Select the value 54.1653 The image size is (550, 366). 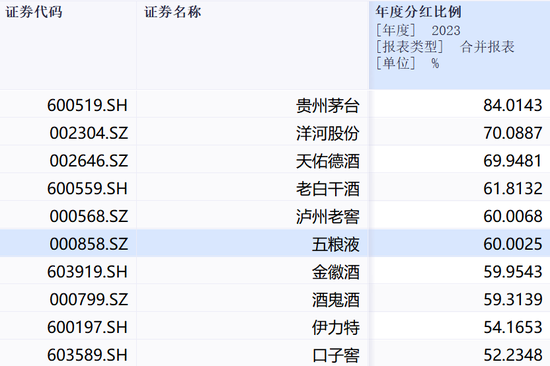tap(513, 327)
